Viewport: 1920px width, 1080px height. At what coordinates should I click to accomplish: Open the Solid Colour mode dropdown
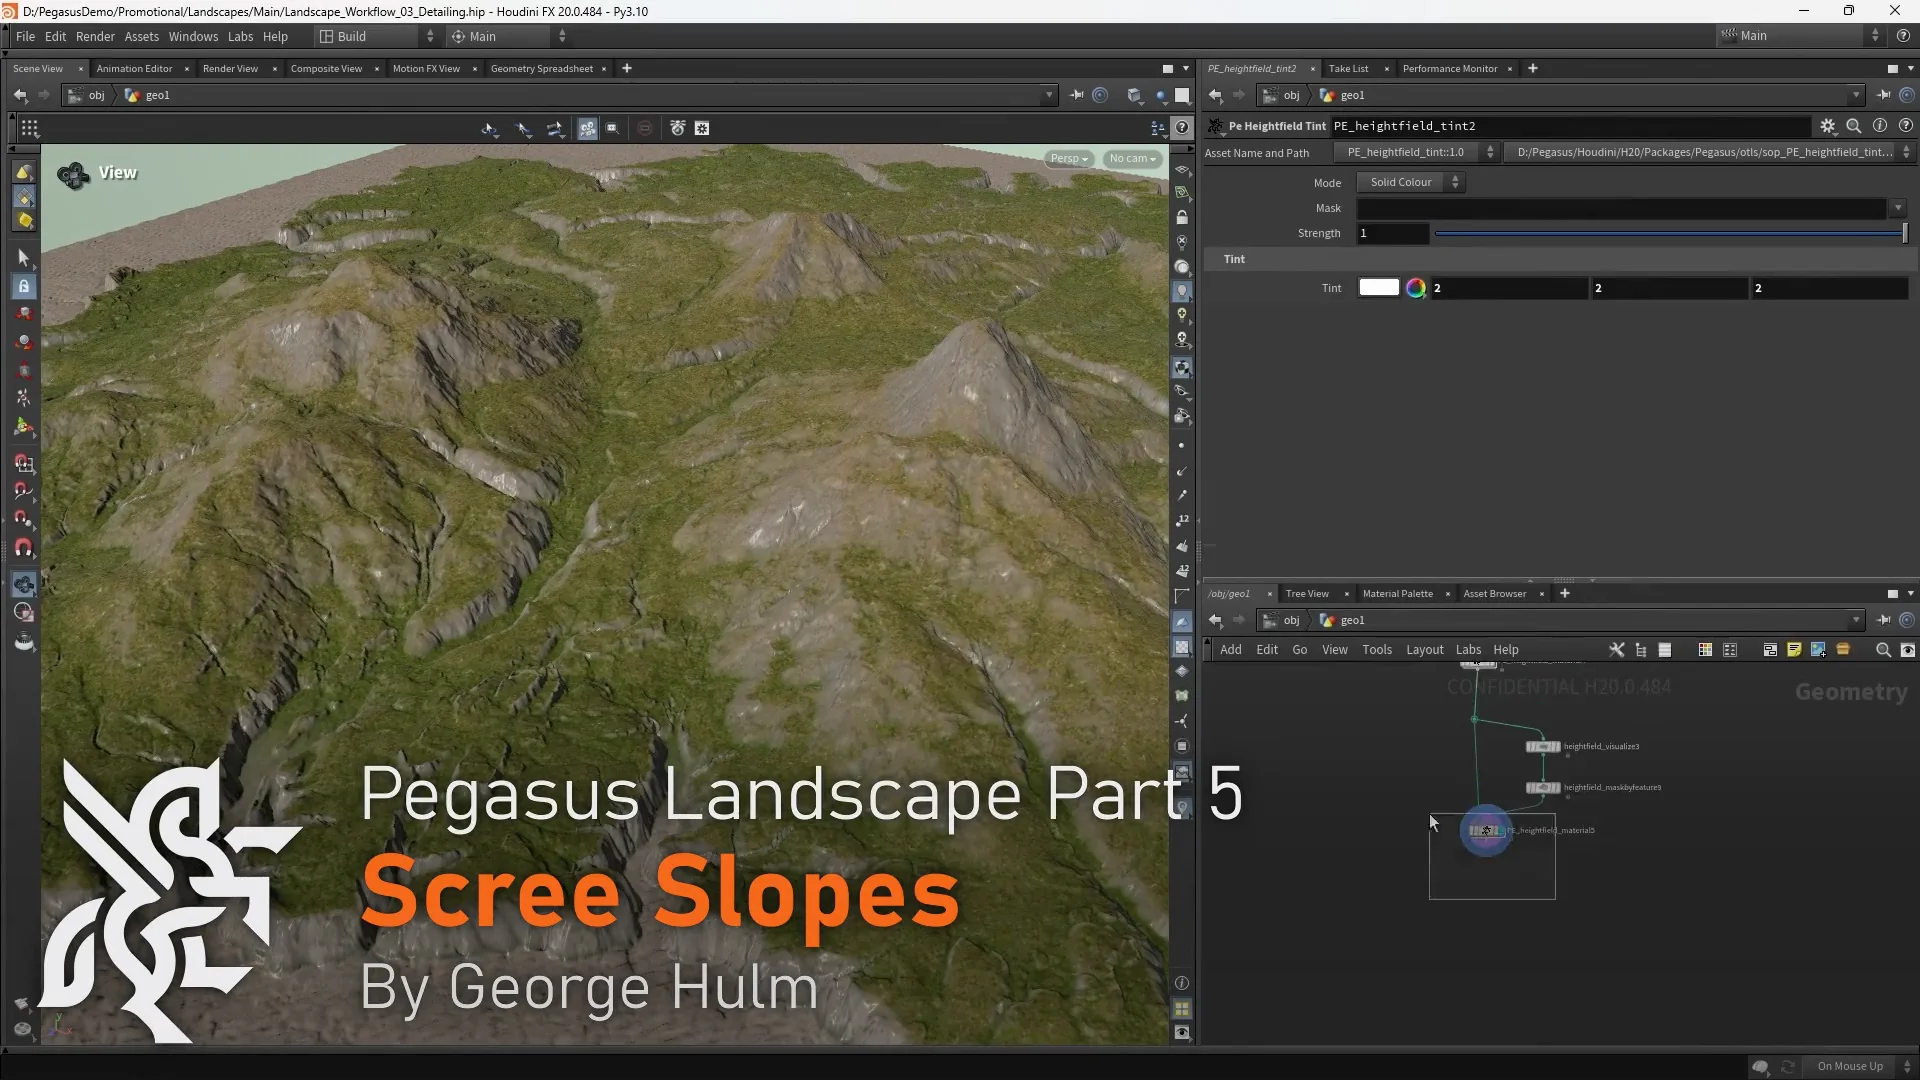coord(1410,182)
